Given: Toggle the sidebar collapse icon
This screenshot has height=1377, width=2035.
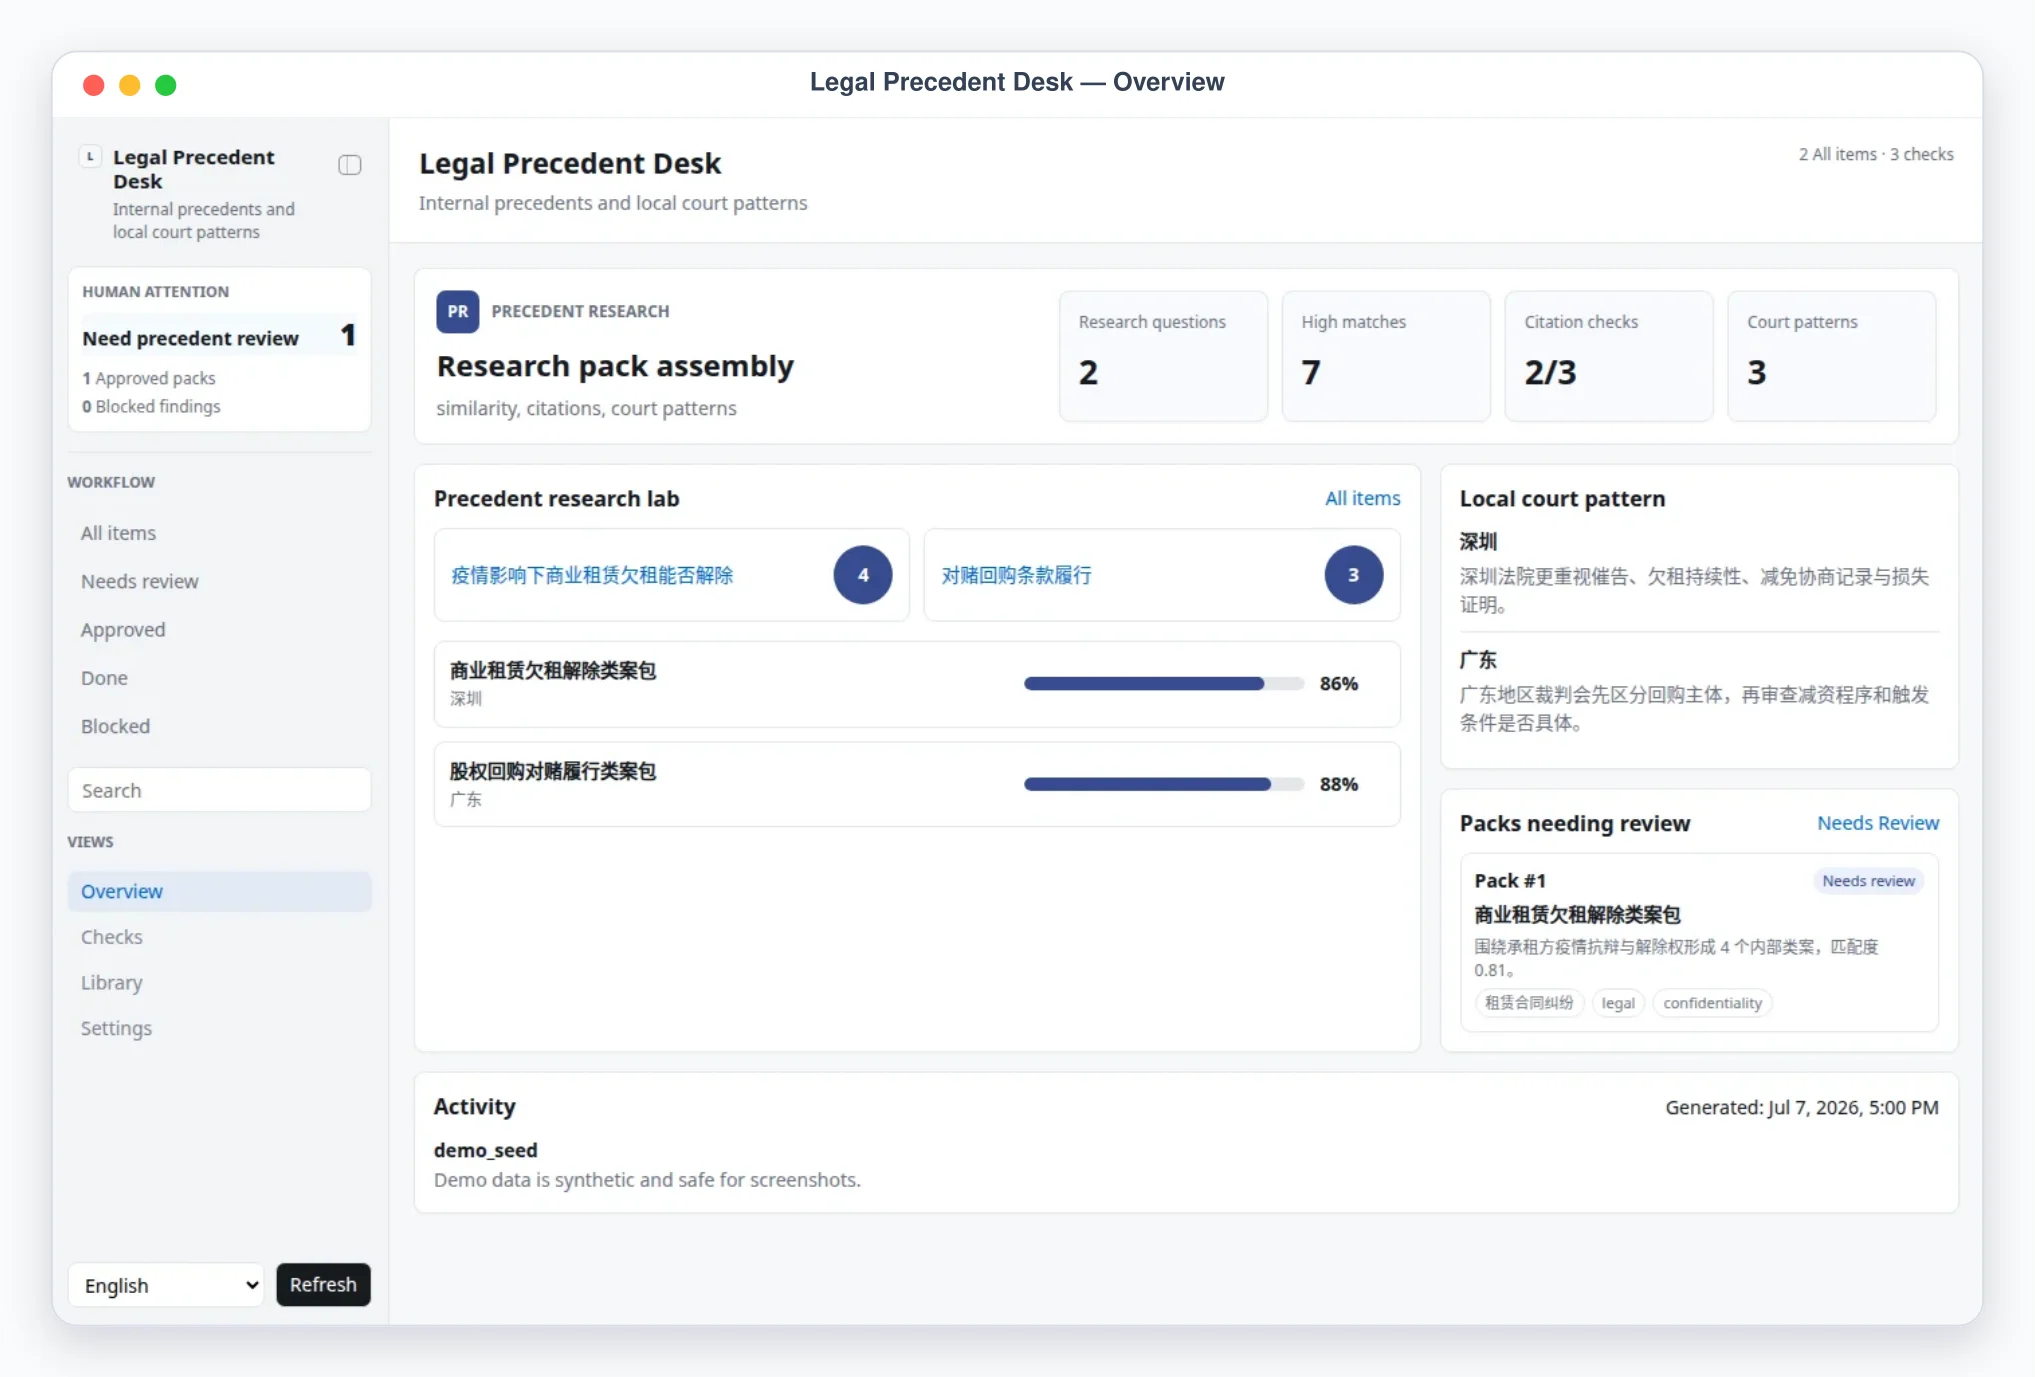Looking at the screenshot, I should pyautogui.click(x=349, y=165).
